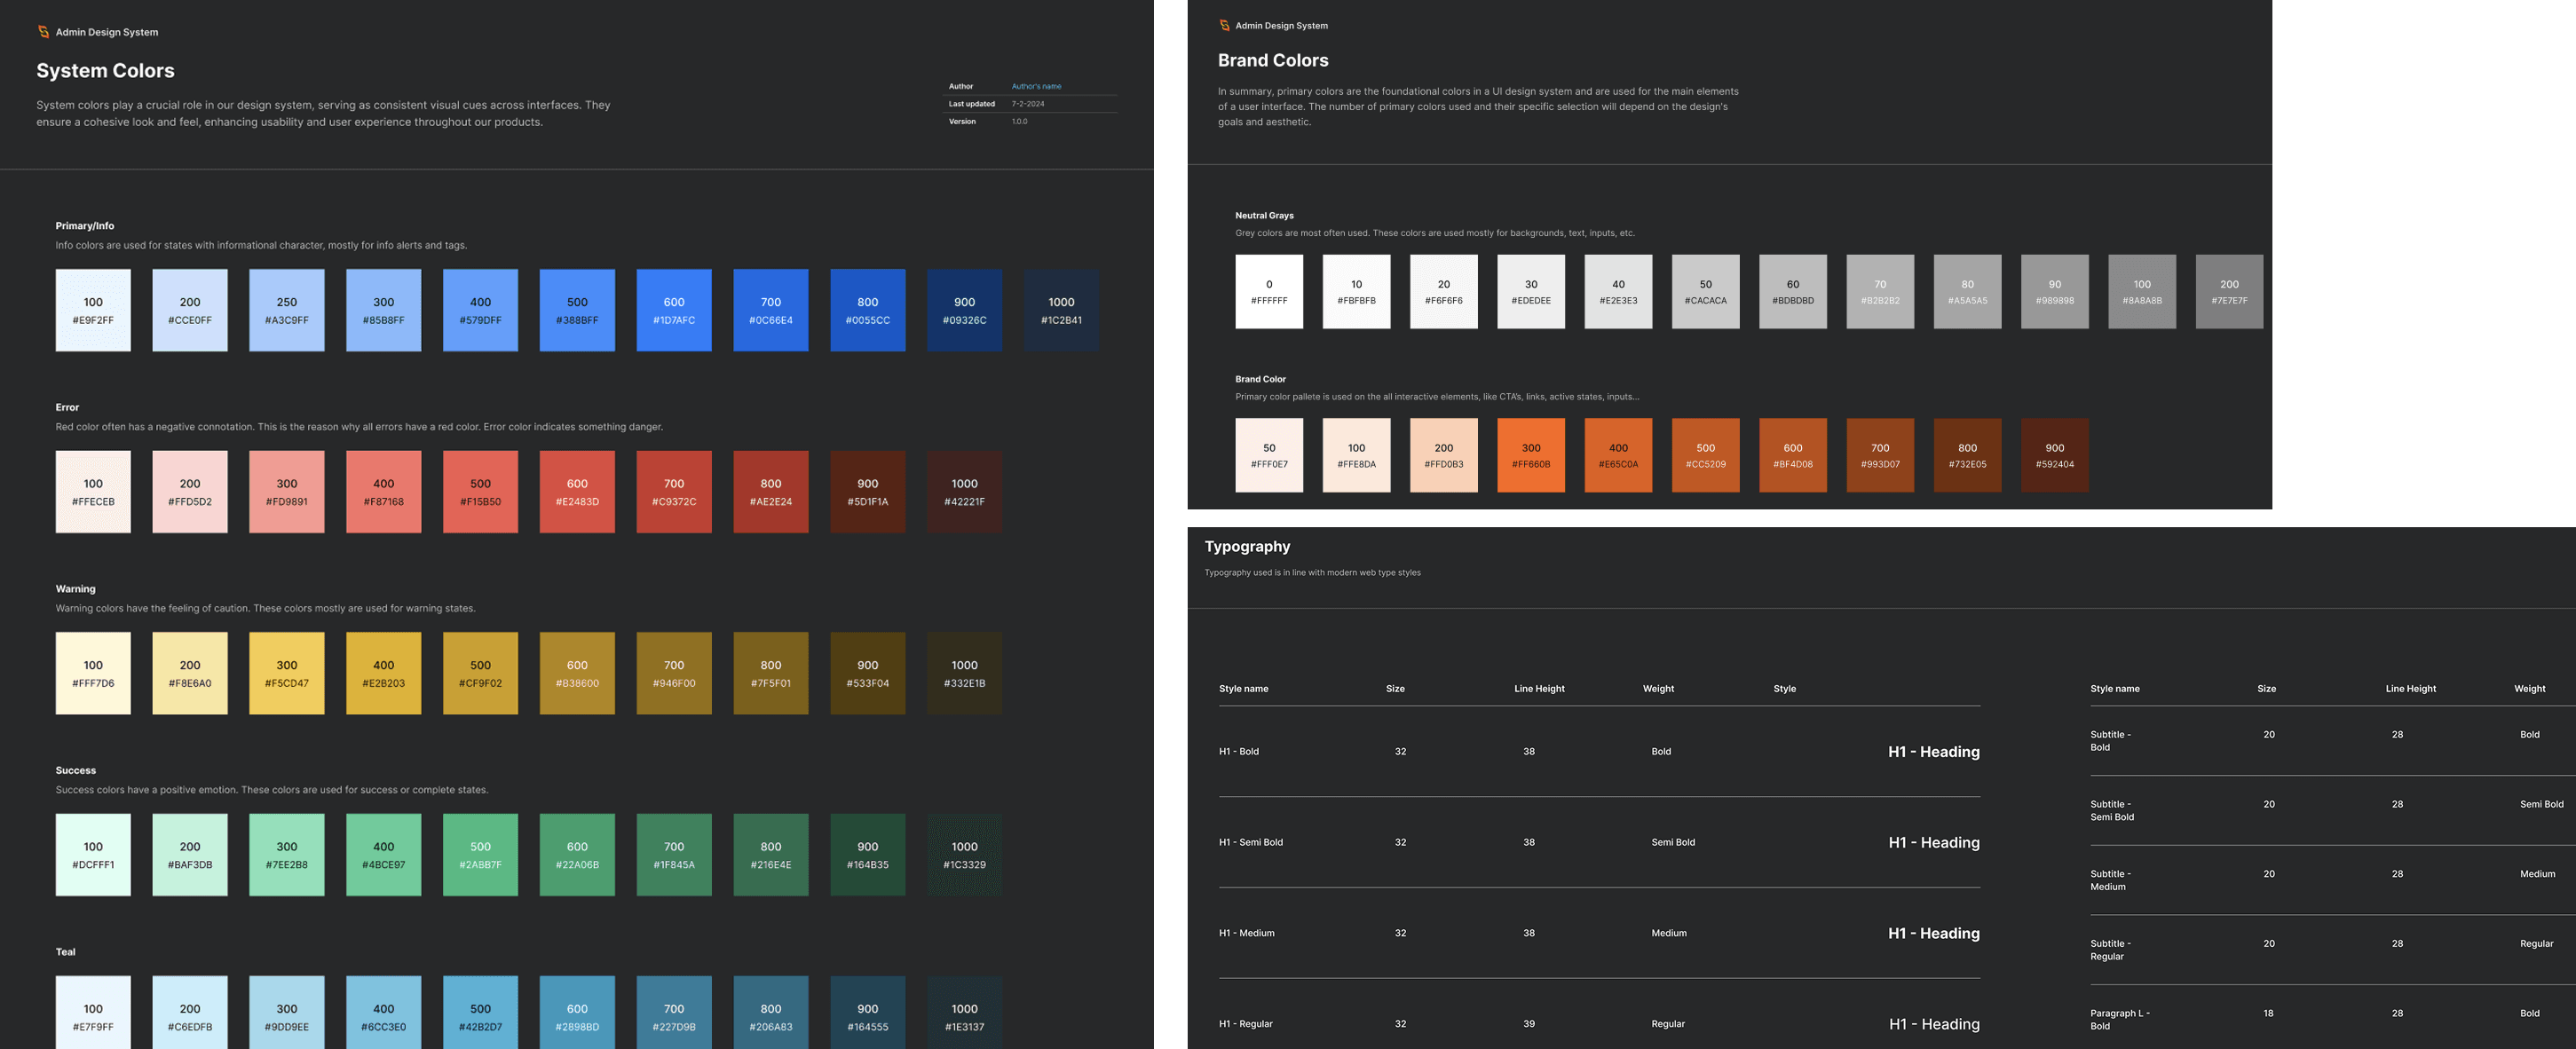Click the Subtitle - Regular style name
This screenshot has width=2576, height=1049.
click(2110, 950)
